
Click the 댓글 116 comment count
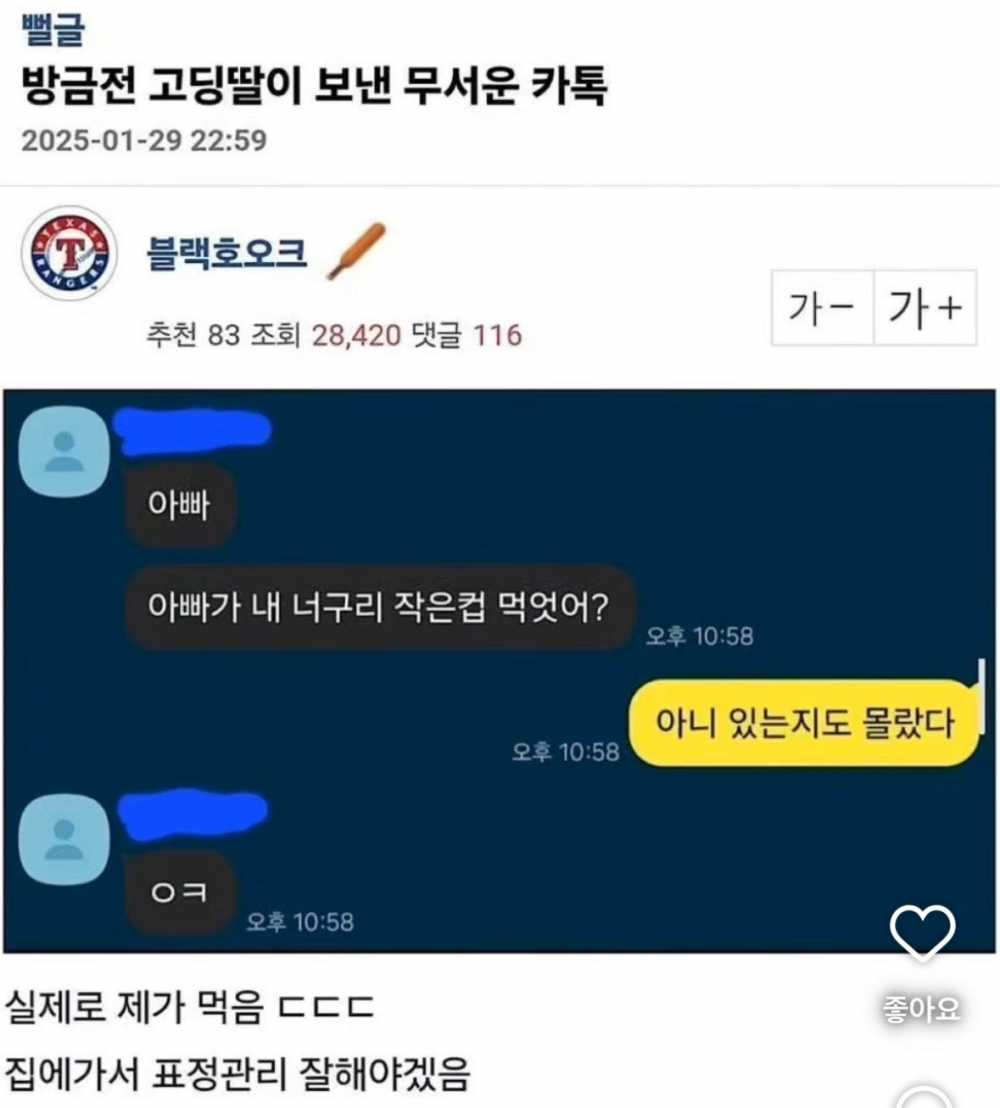[x=466, y=335]
